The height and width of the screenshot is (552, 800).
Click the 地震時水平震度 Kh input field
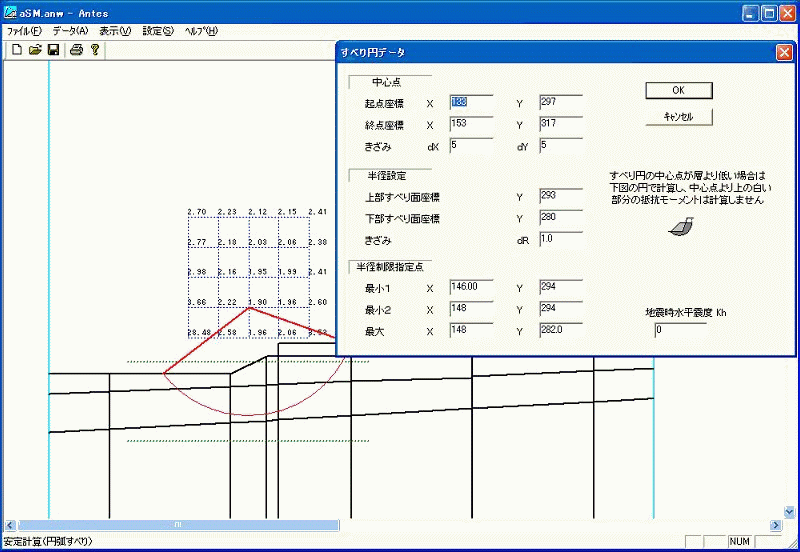tap(680, 331)
